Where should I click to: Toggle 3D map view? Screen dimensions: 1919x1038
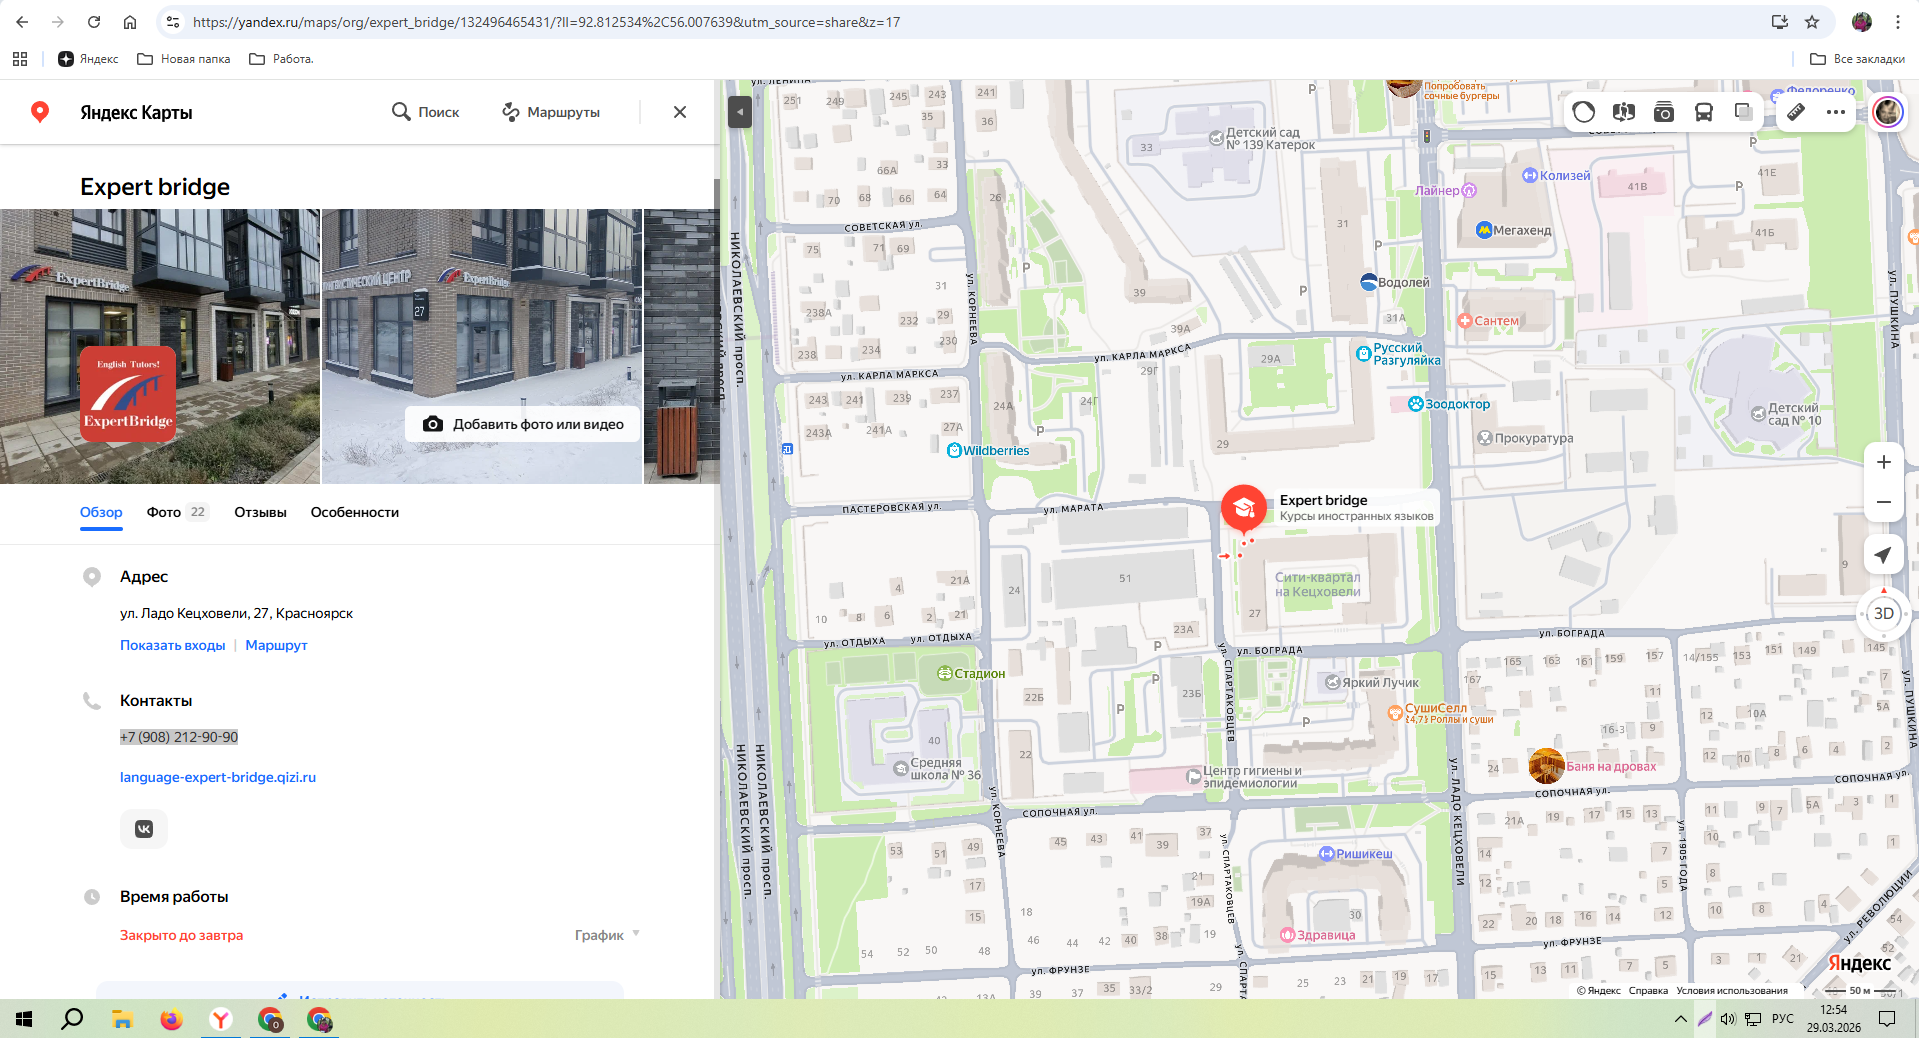coord(1883,613)
